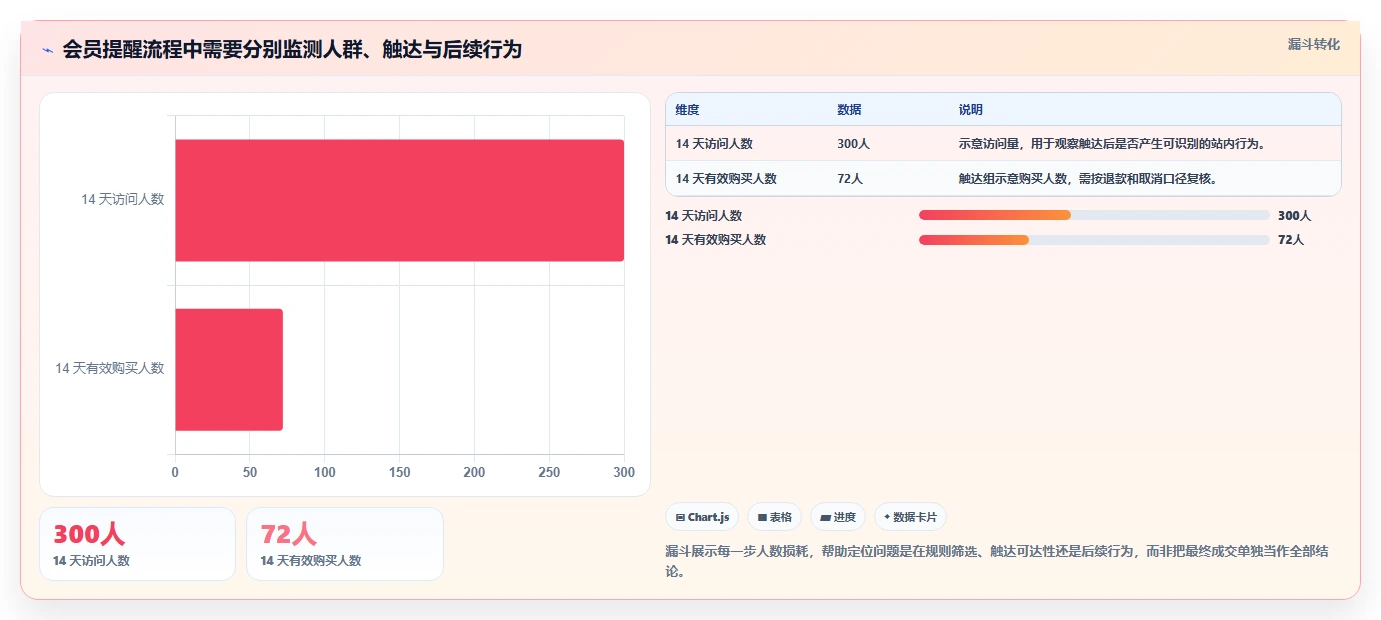This screenshot has height=620, width=1381.
Task: Select the Chart.js chip
Action: [x=702, y=517]
